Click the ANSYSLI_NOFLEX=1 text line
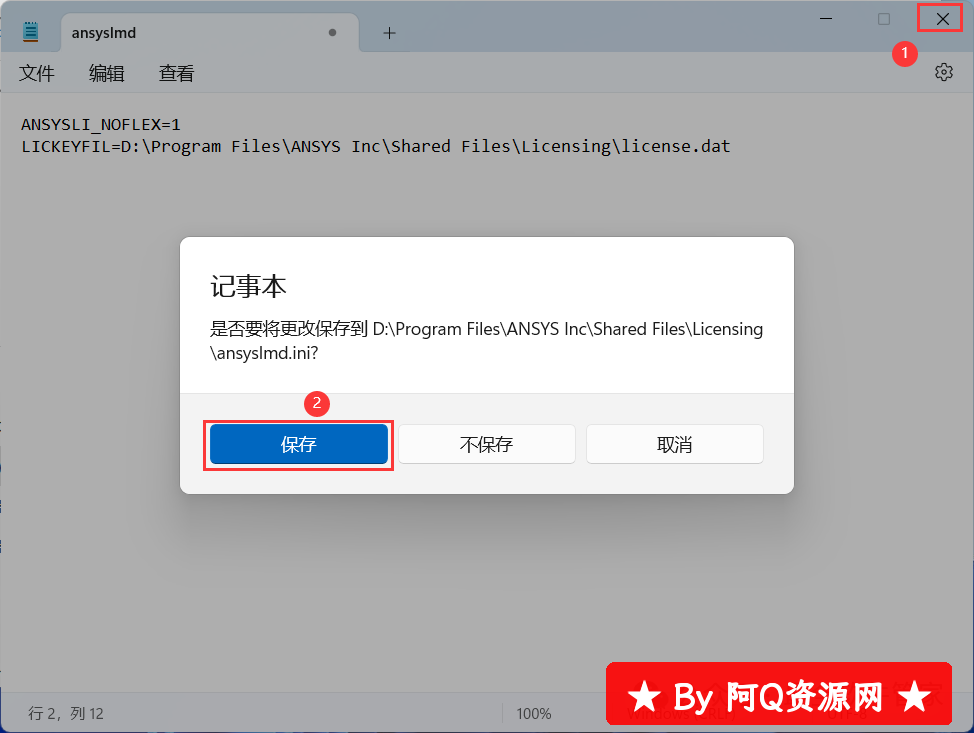The width and height of the screenshot is (974, 733). (x=101, y=125)
